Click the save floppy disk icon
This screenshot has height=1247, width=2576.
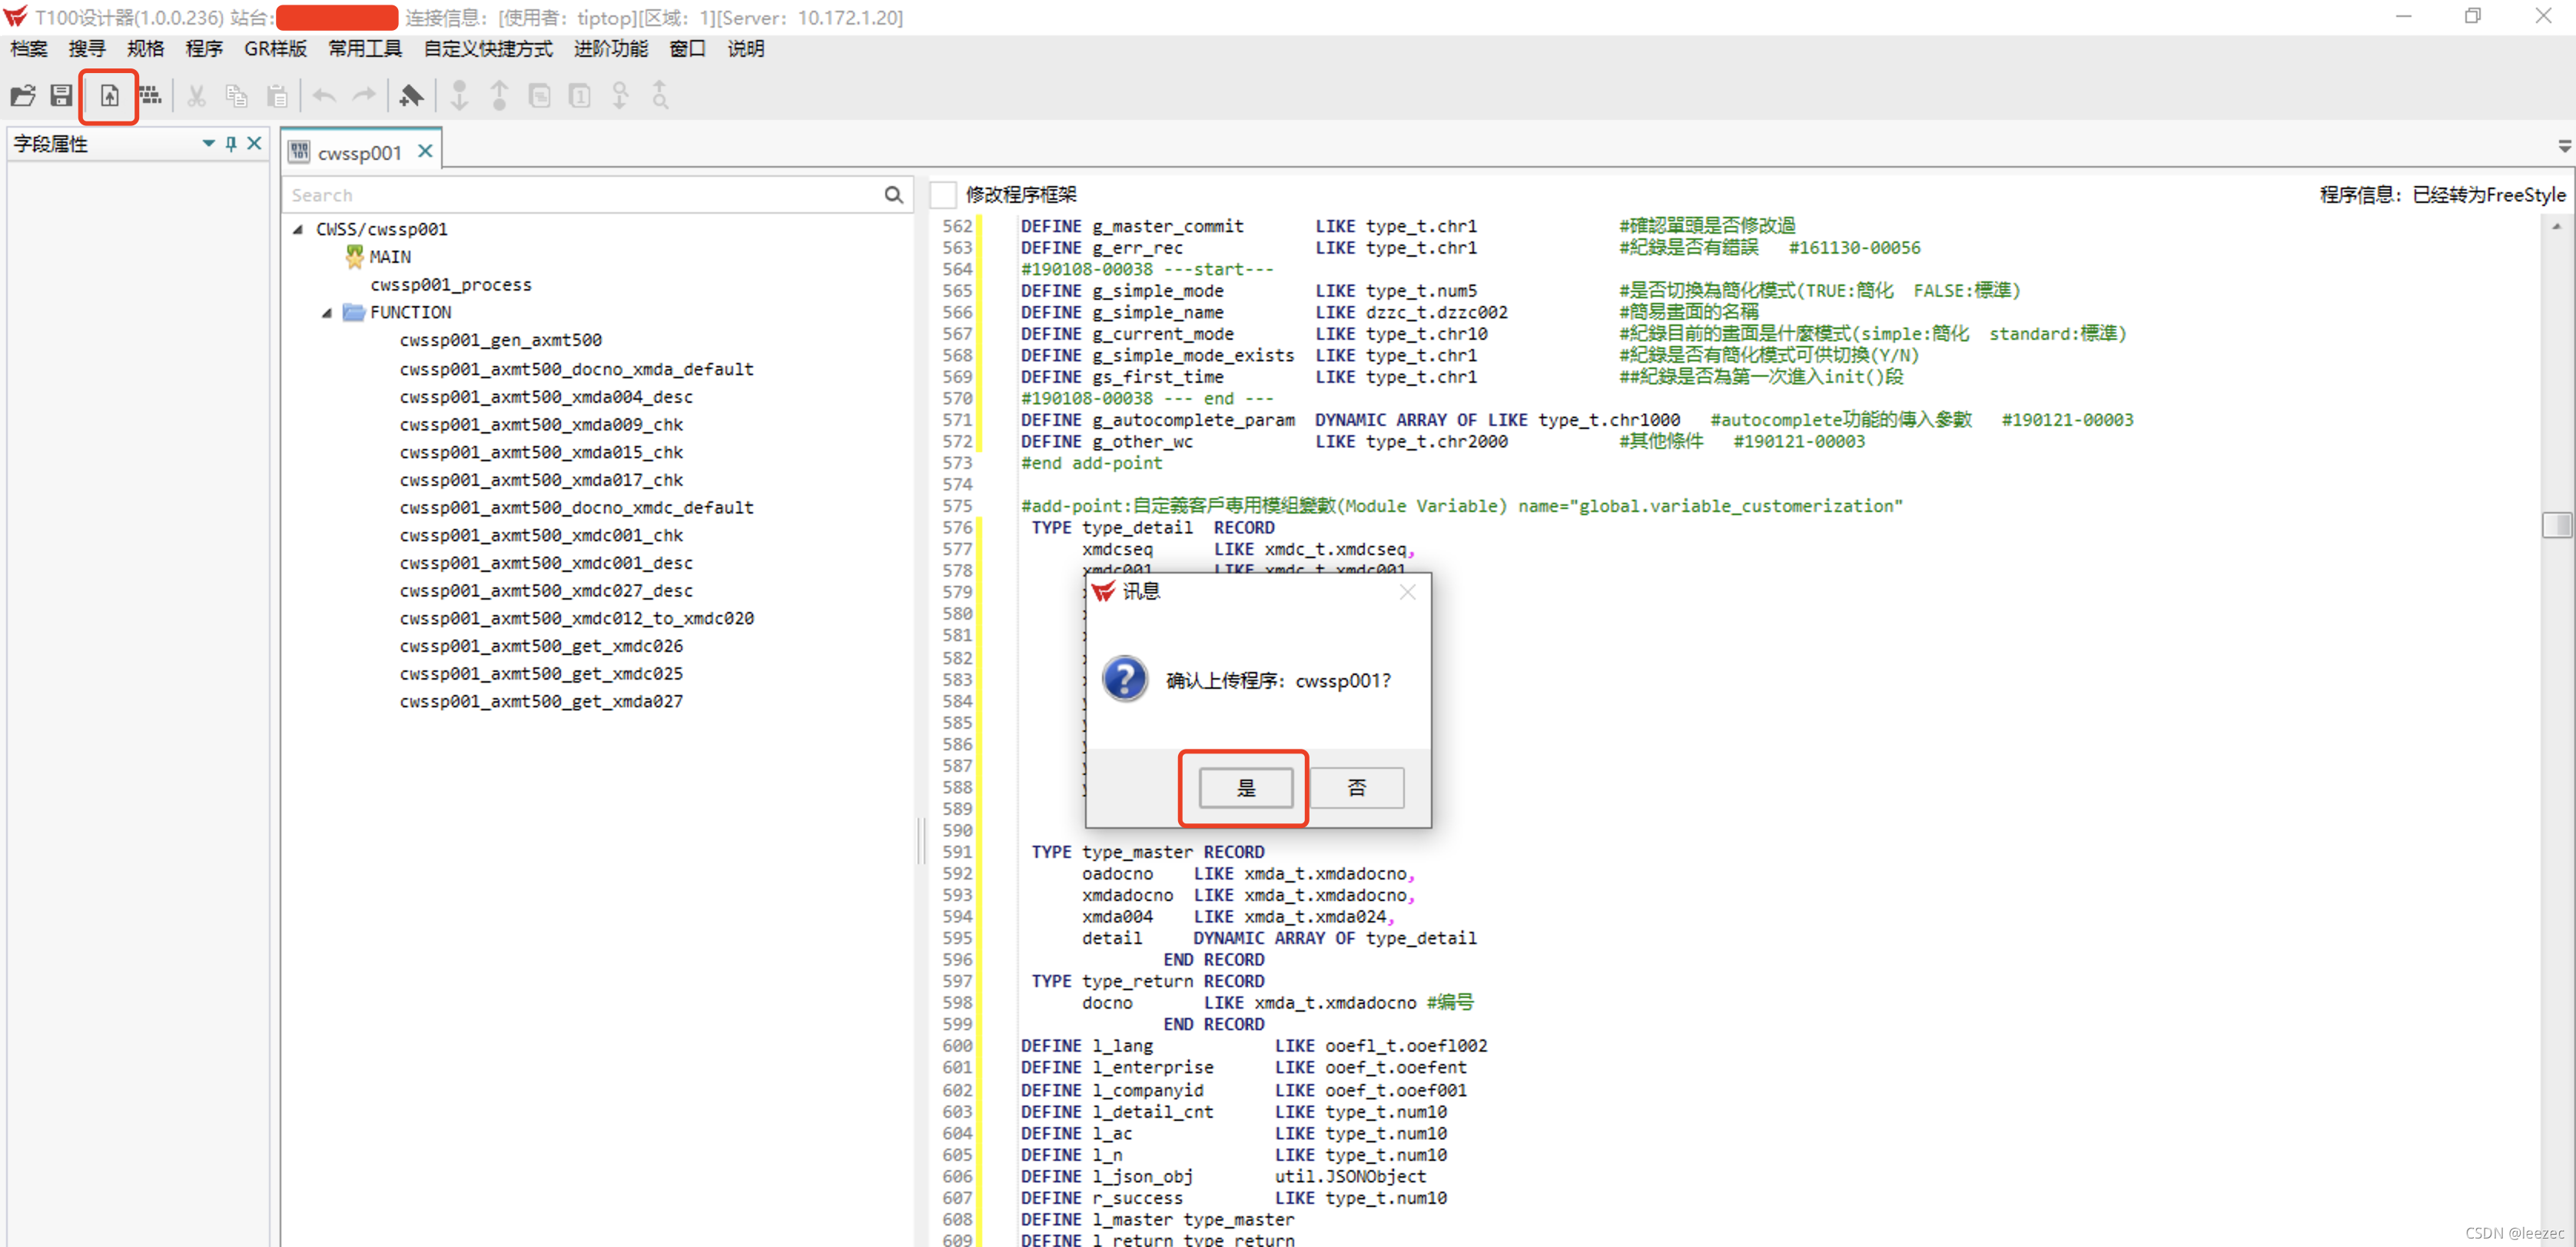(62, 96)
